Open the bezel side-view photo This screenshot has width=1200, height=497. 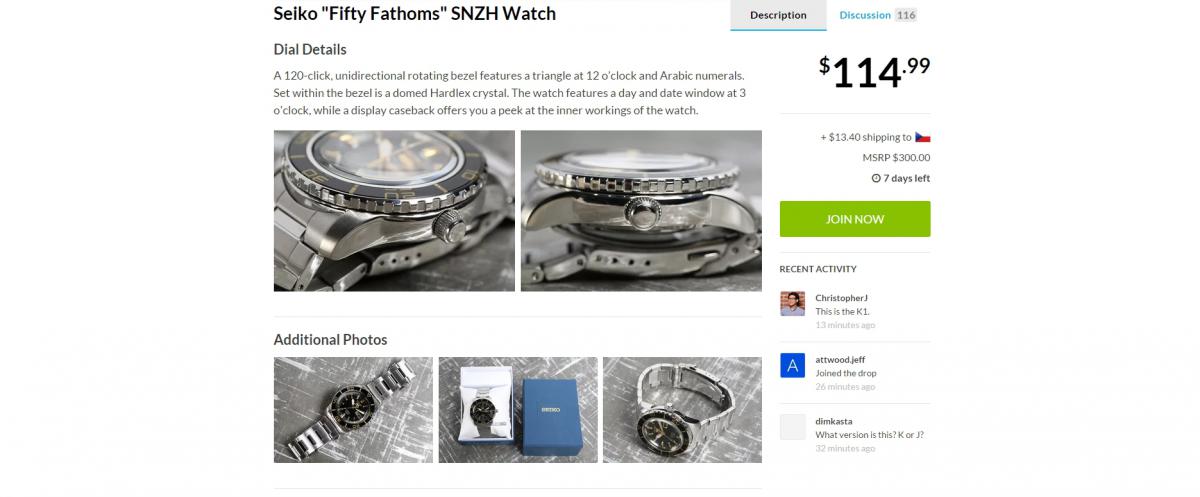click(x=641, y=211)
